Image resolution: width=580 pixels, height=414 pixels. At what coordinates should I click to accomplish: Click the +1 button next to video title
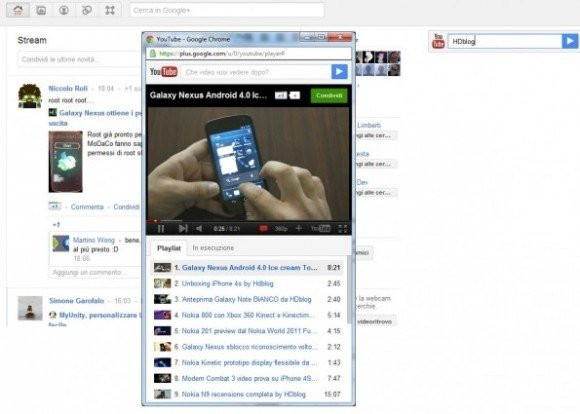(x=281, y=95)
